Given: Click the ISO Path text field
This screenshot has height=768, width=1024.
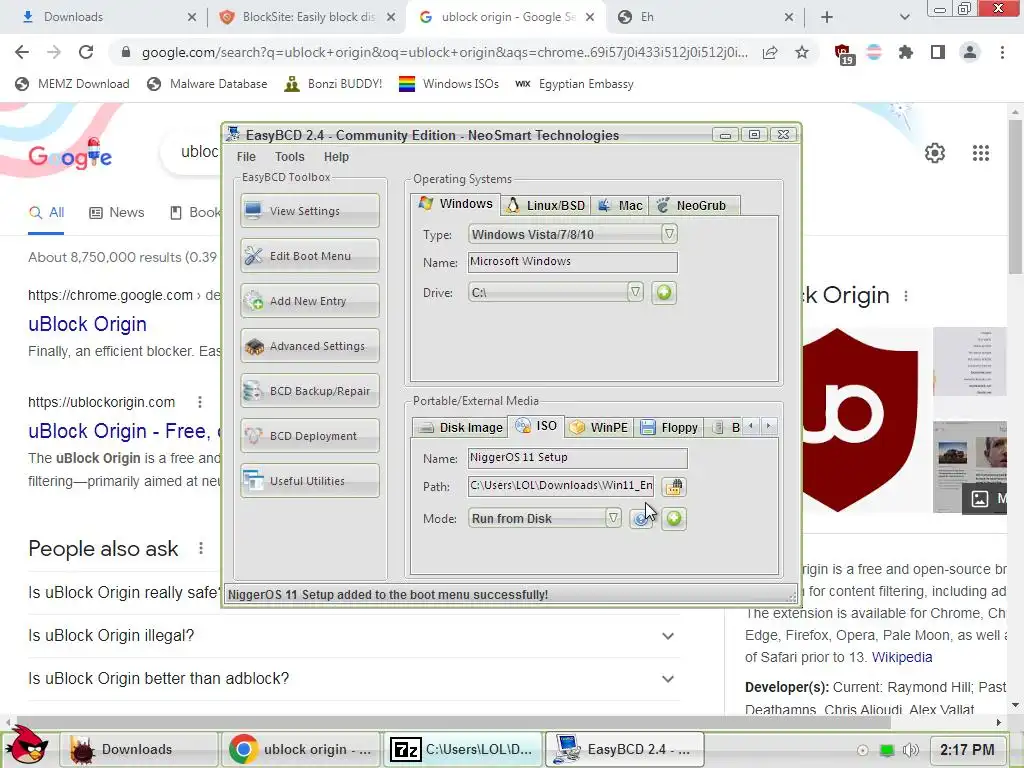Looking at the screenshot, I should (x=561, y=486).
